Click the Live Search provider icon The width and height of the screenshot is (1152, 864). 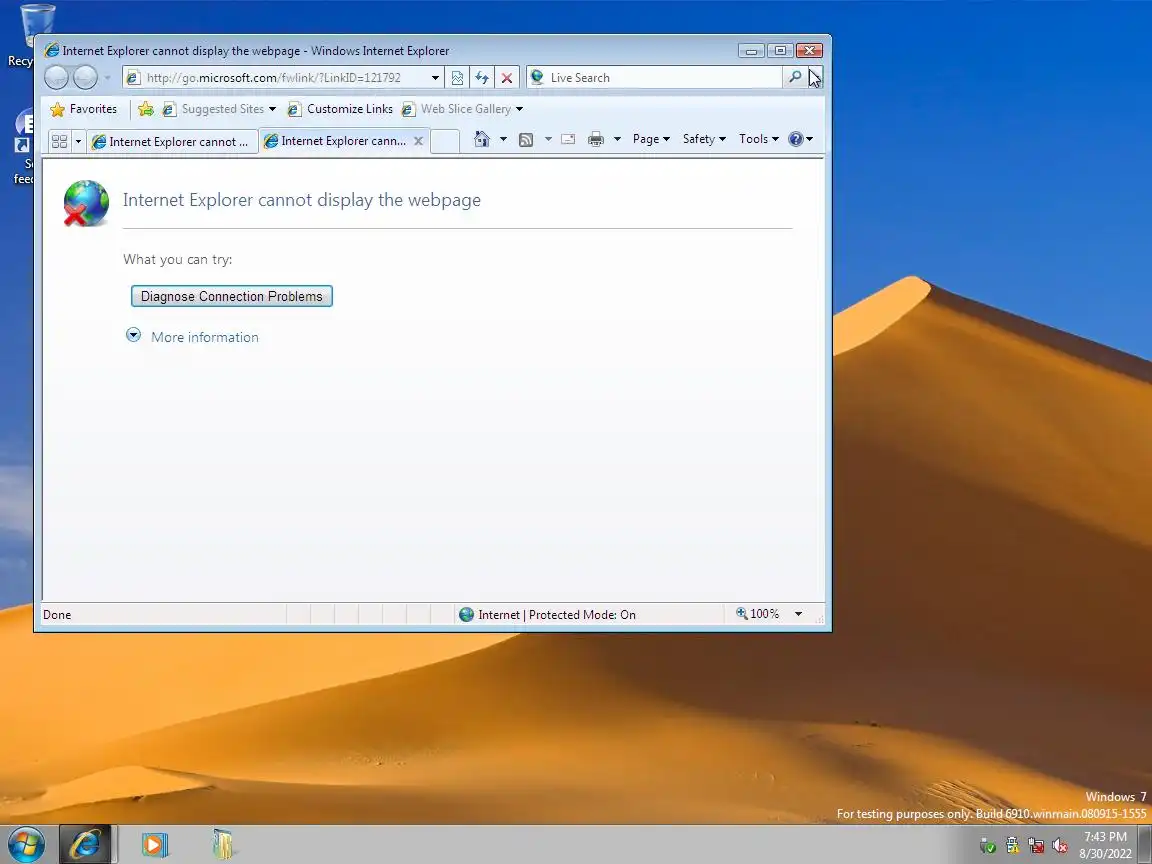click(537, 77)
